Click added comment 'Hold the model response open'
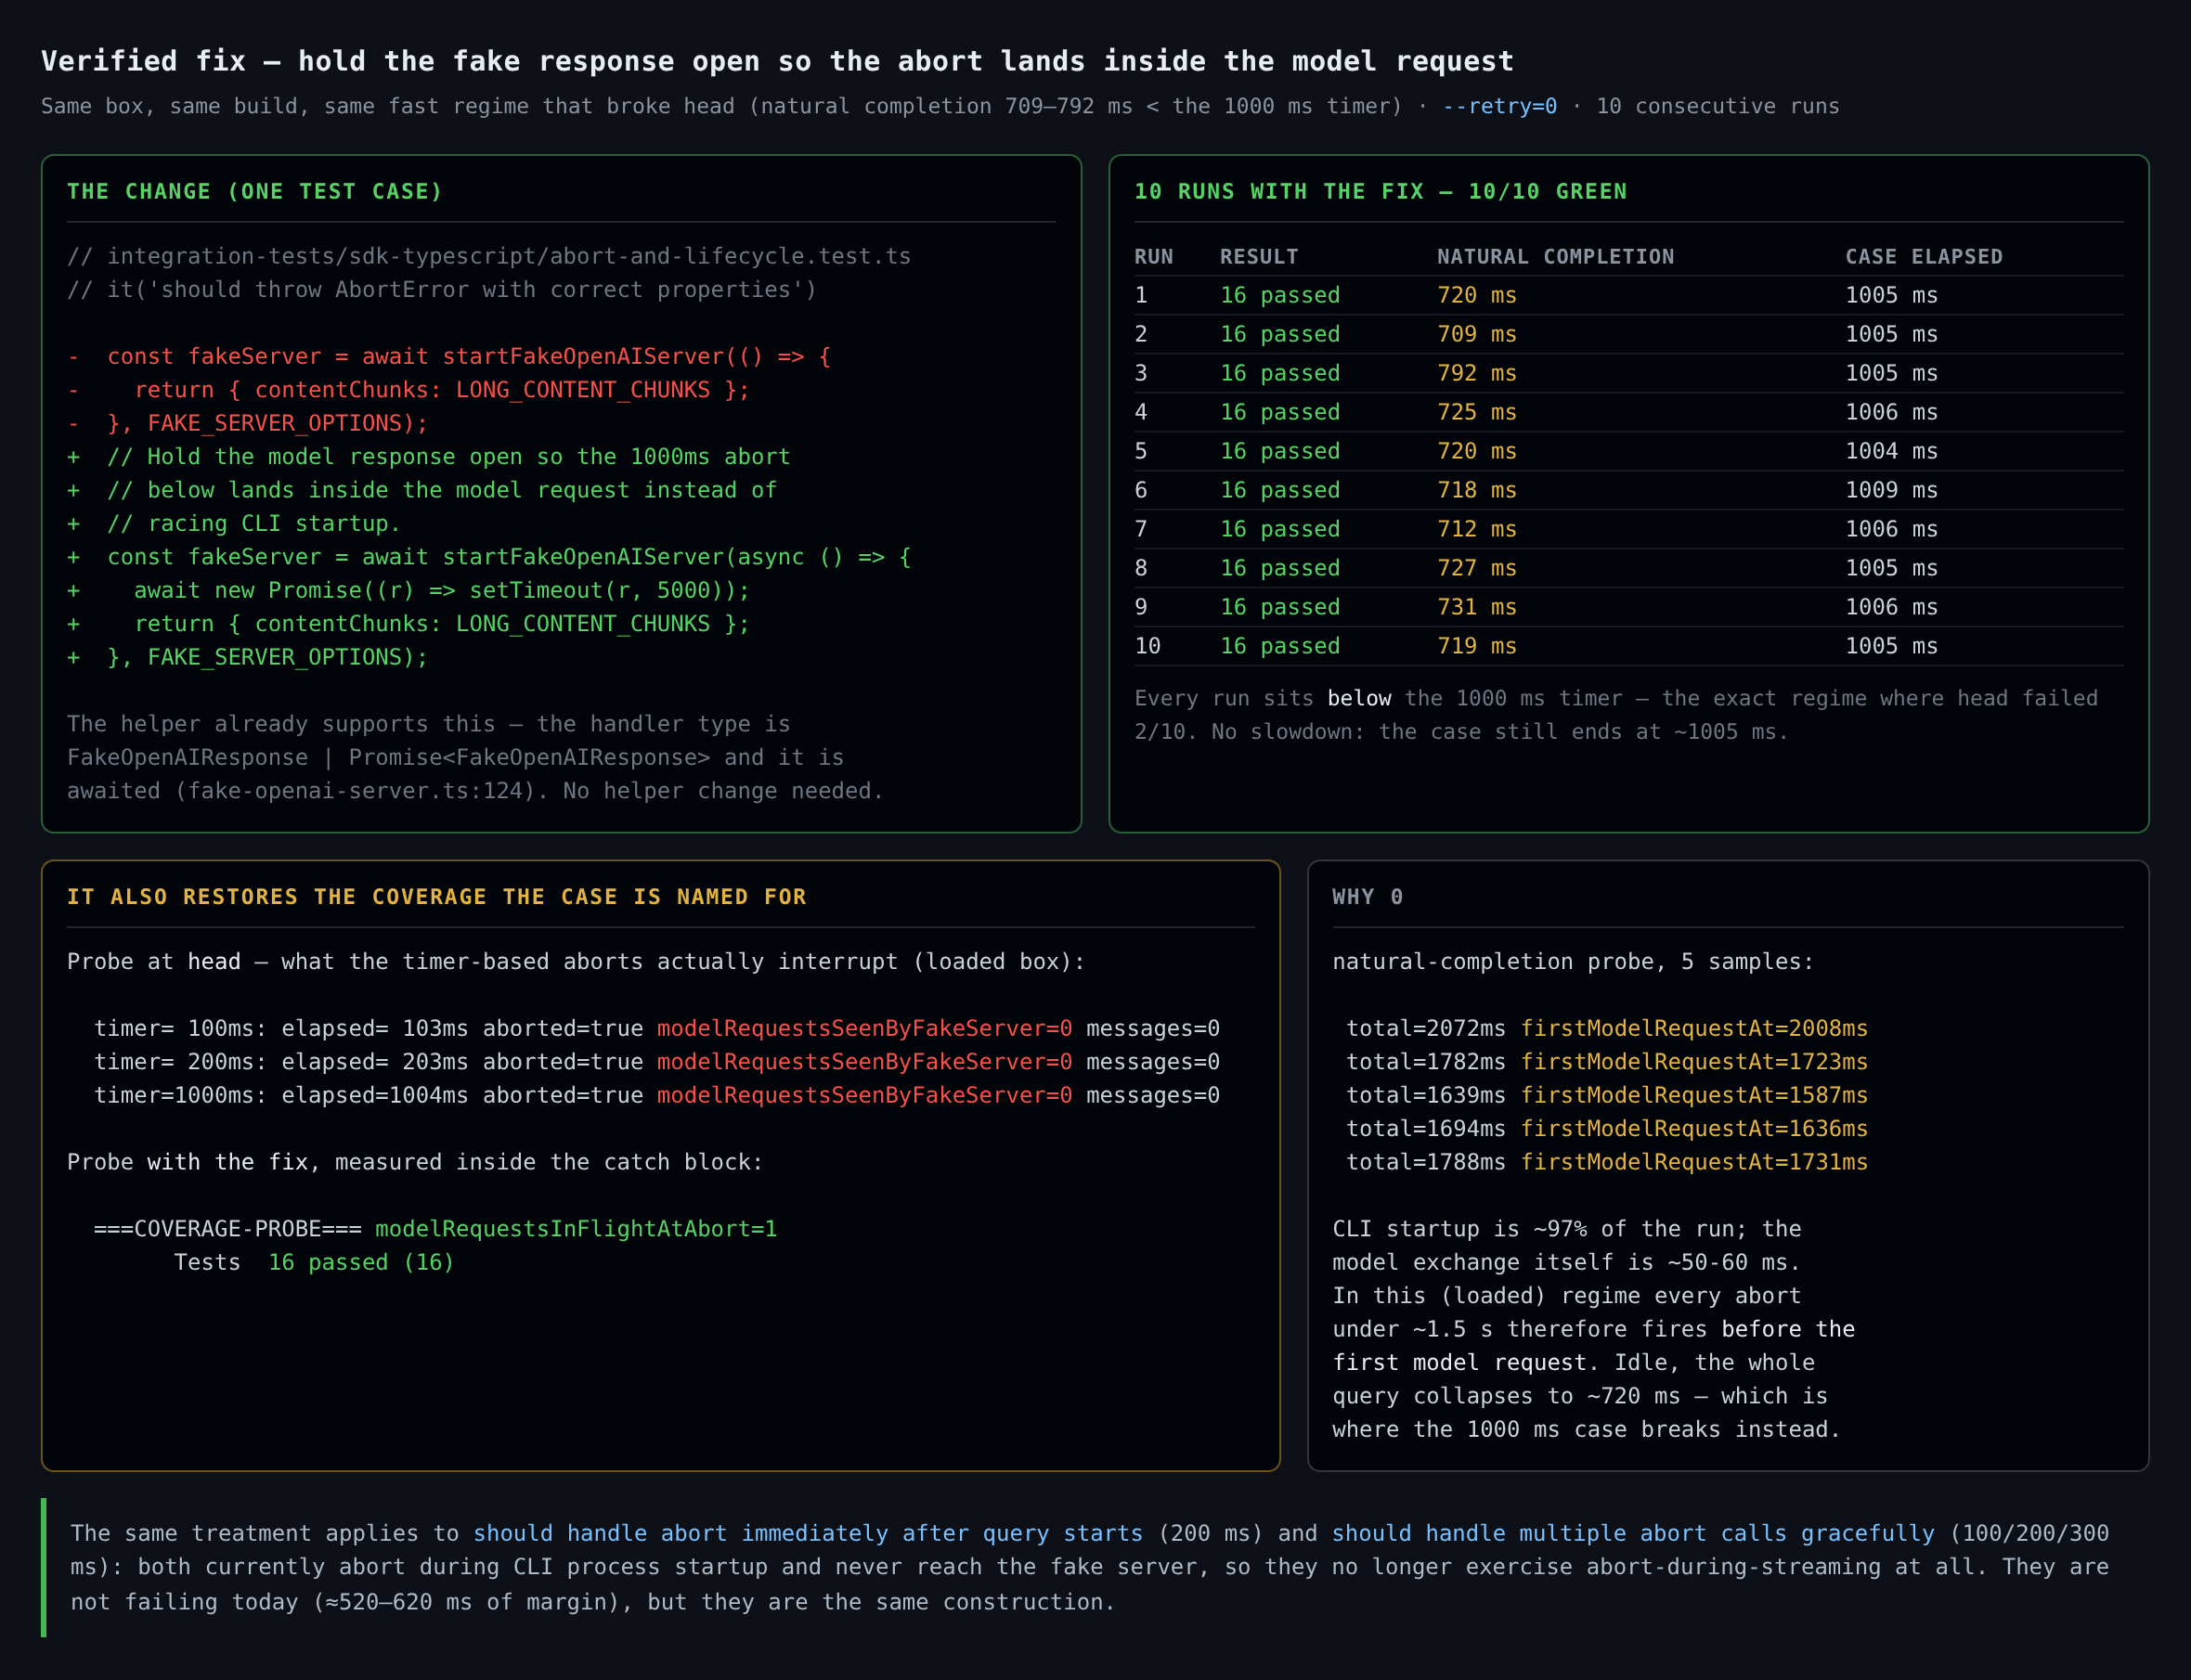2191x1680 pixels. point(428,457)
